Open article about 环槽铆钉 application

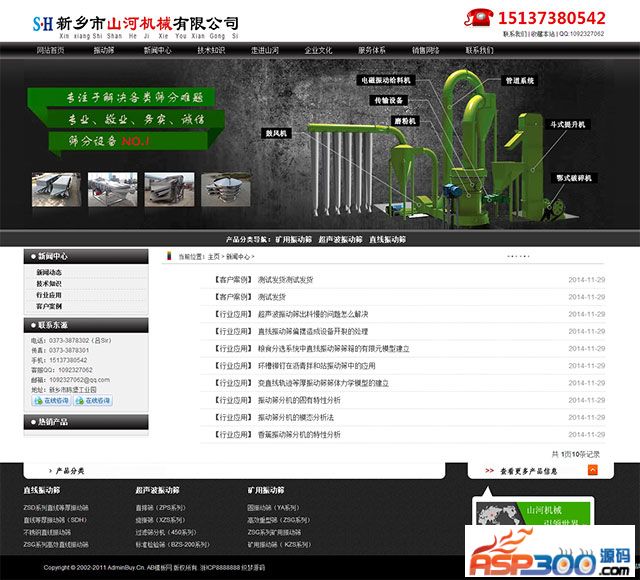(x=316, y=366)
